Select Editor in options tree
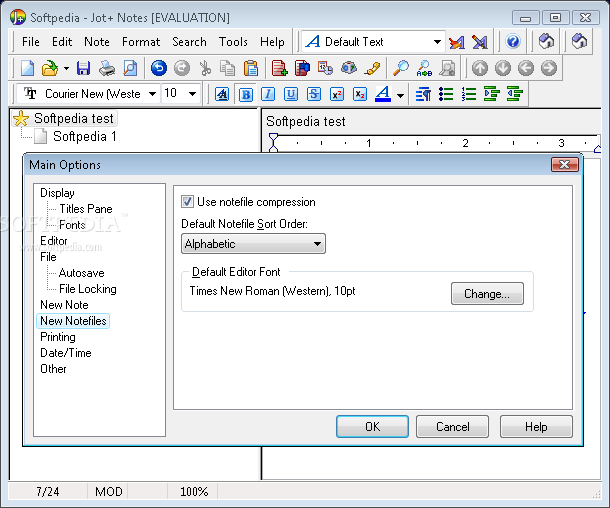Screen dimensions: 610x508 [54, 241]
